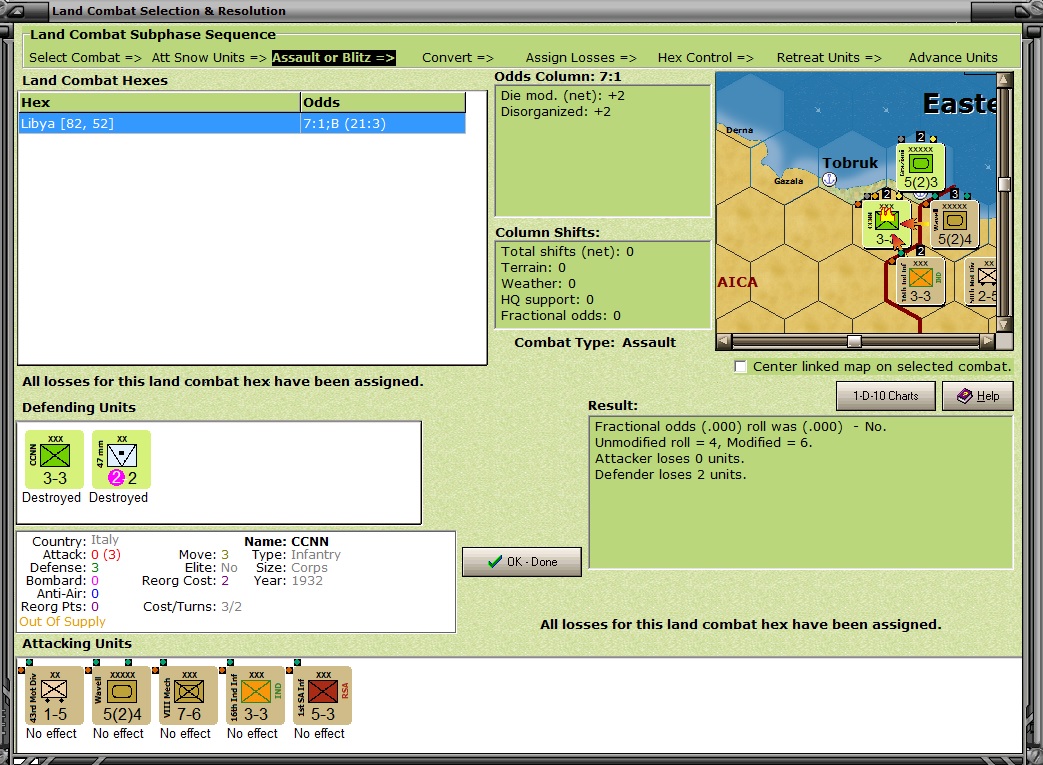Enable center linked map on selected combat
Screen dimensions: 1043x765
[x=740, y=367]
